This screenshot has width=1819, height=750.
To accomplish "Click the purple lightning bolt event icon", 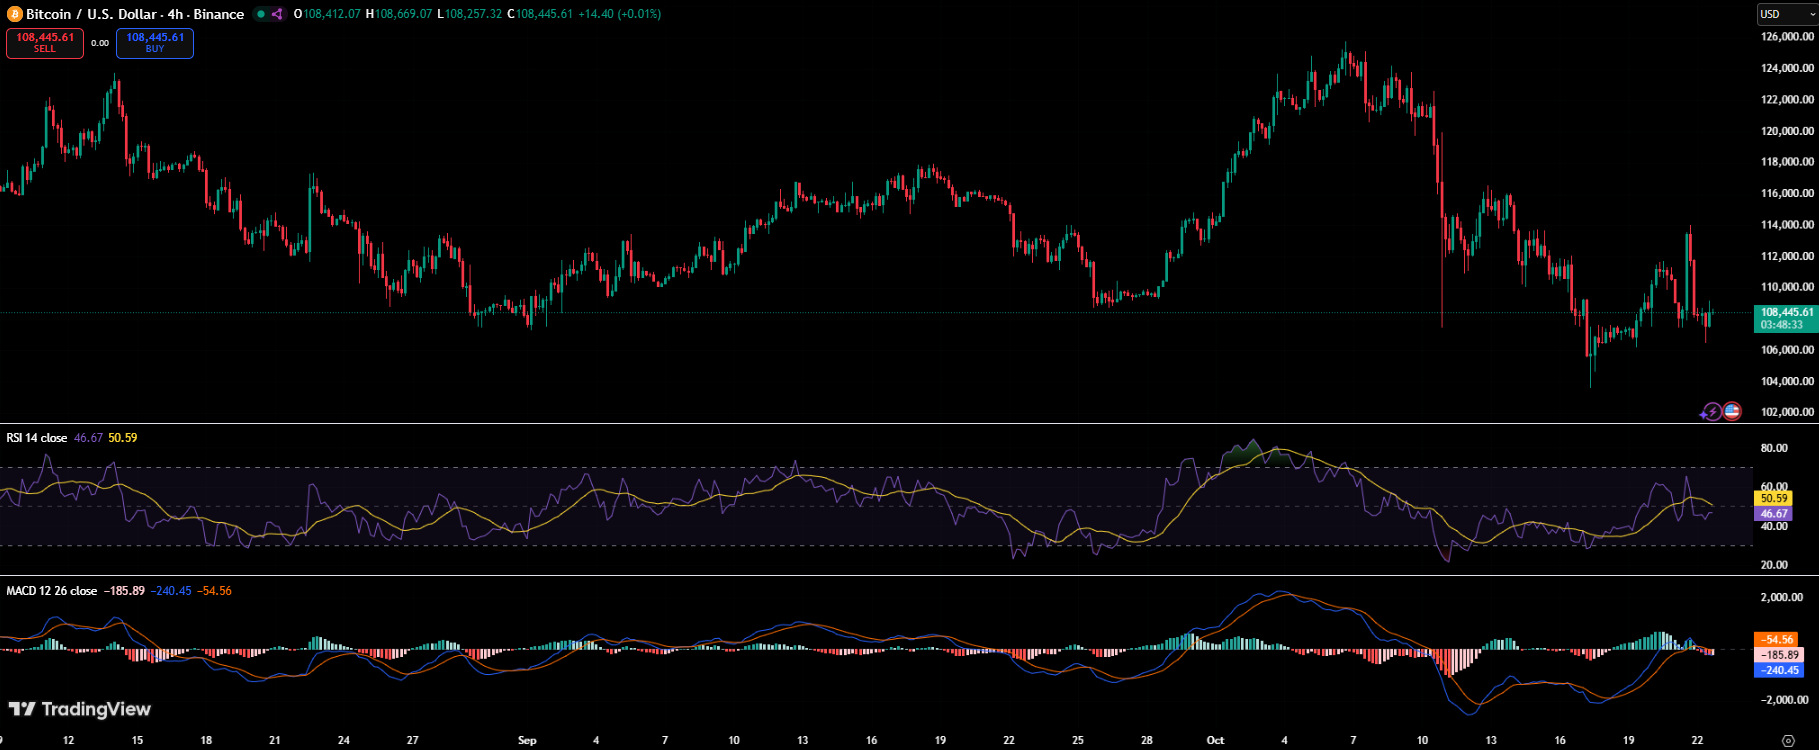I will 1712,411.
